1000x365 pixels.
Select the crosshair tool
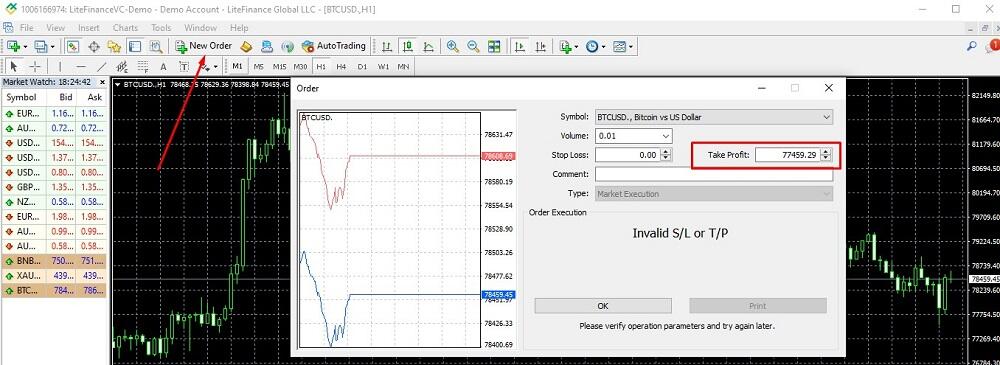pos(35,66)
